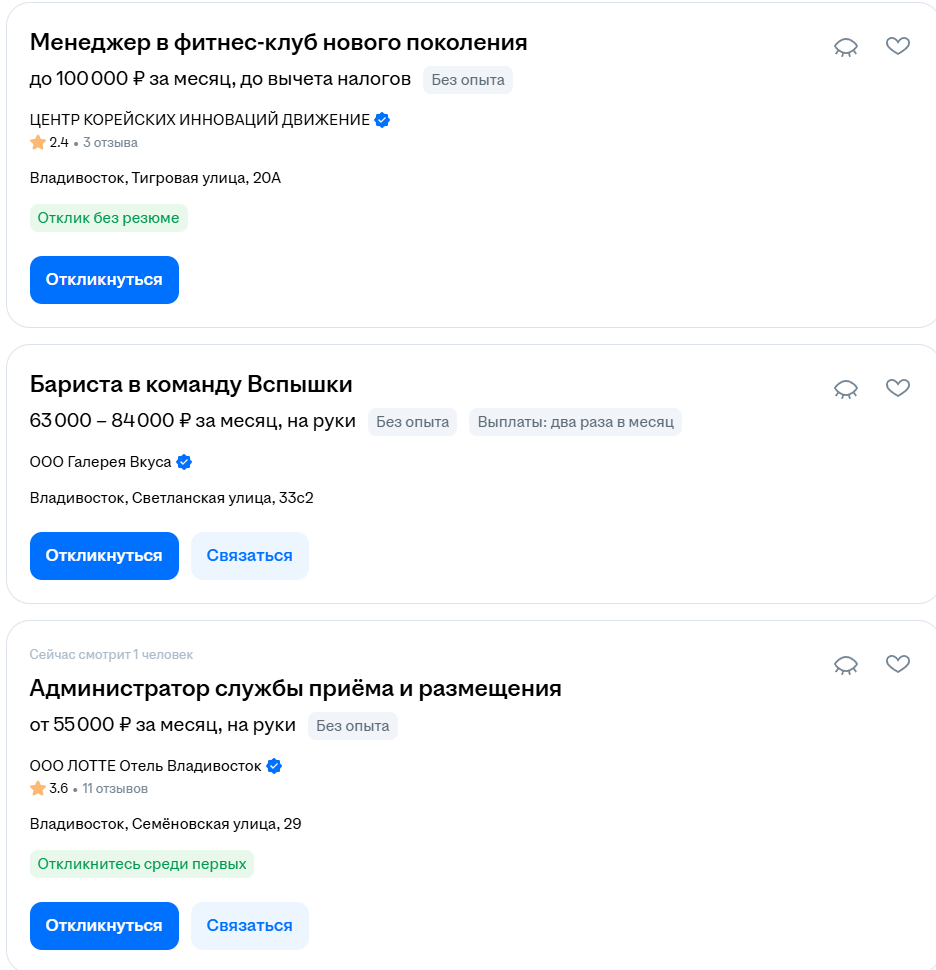The height and width of the screenshot is (970, 936).
Task: Open the 3 отзыва reviews link
Action: pyautogui.click(x=110, y=143)
